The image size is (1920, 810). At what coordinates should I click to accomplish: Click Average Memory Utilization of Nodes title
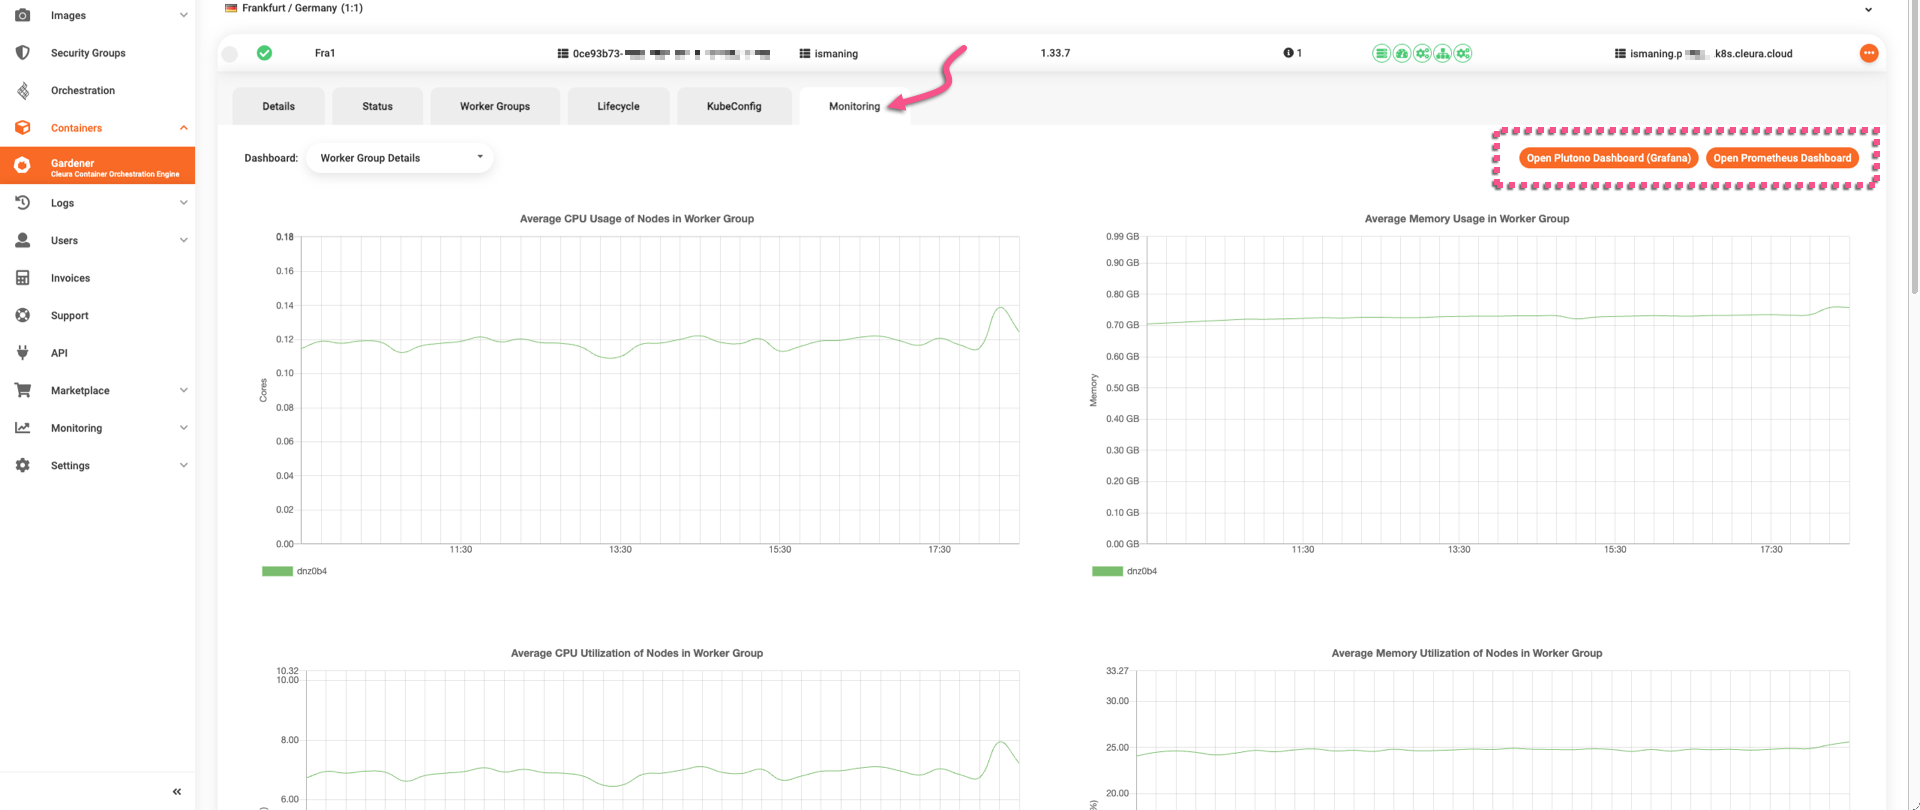(x=1467, y=653)
